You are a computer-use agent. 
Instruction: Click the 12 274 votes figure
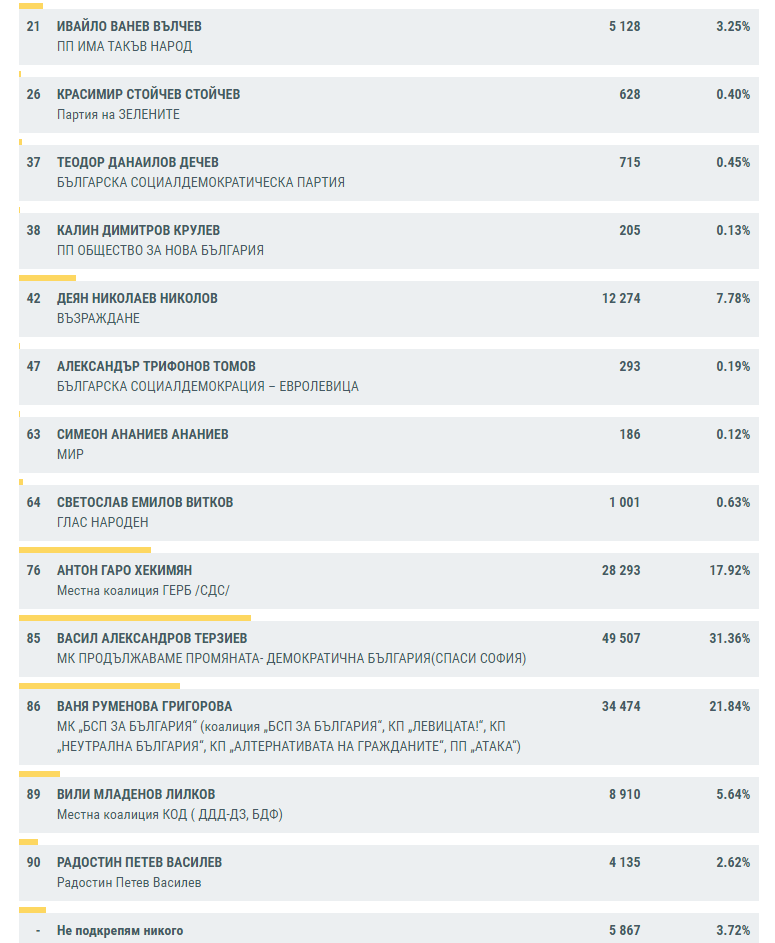tap(621, 298)
